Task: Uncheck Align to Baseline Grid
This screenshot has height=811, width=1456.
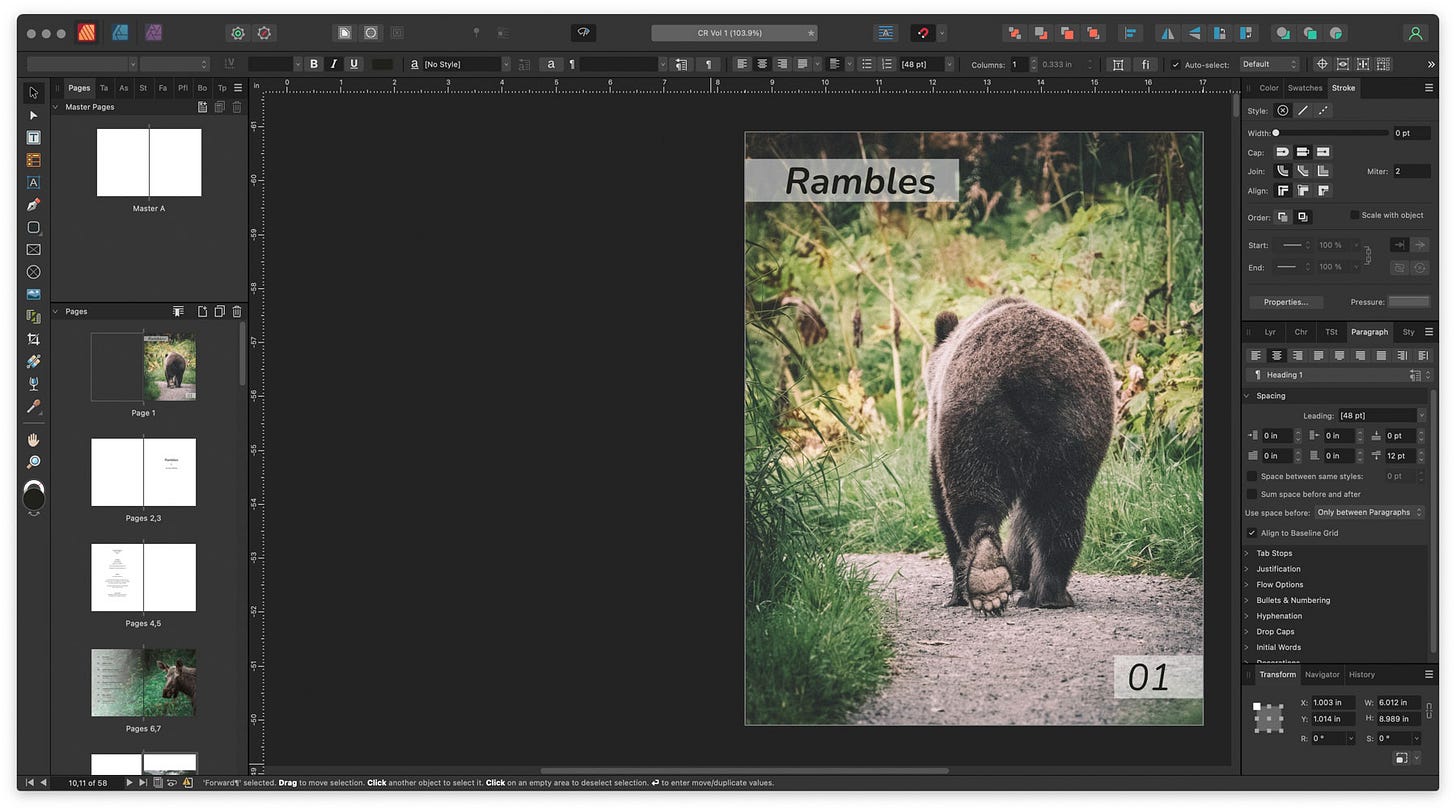Action: 1252,533
